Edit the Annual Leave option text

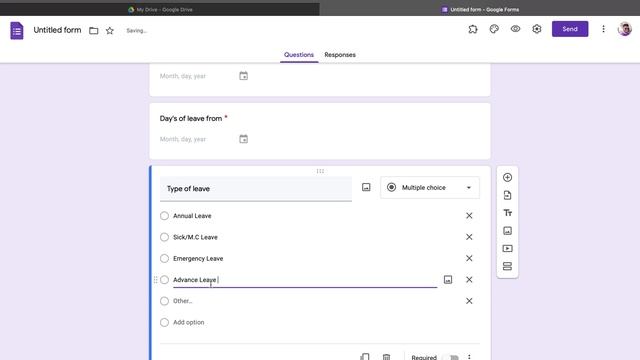pos(192,216)
